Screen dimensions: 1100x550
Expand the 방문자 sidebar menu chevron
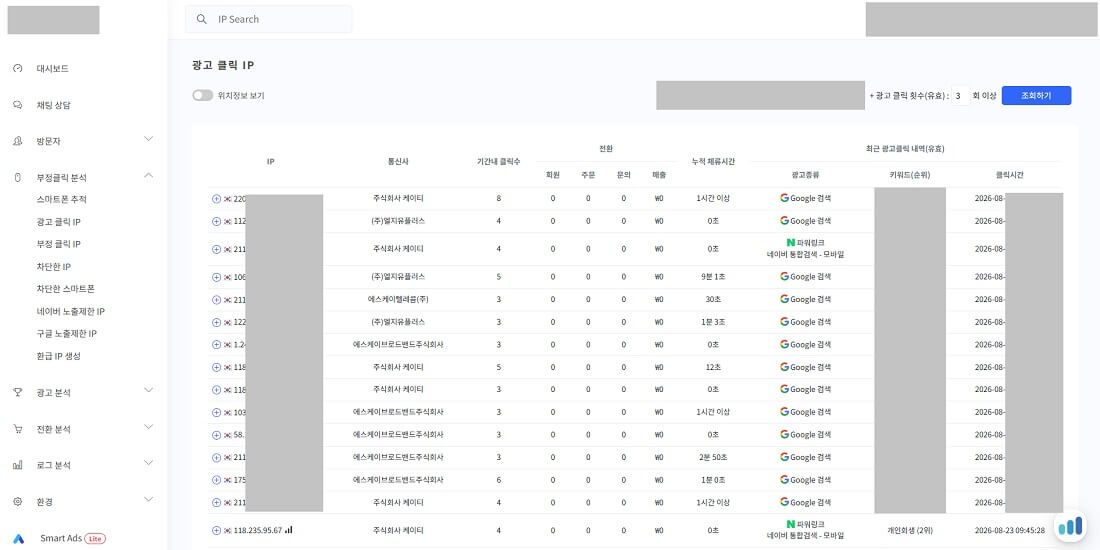pyautogui.click(x=148, y=139)
